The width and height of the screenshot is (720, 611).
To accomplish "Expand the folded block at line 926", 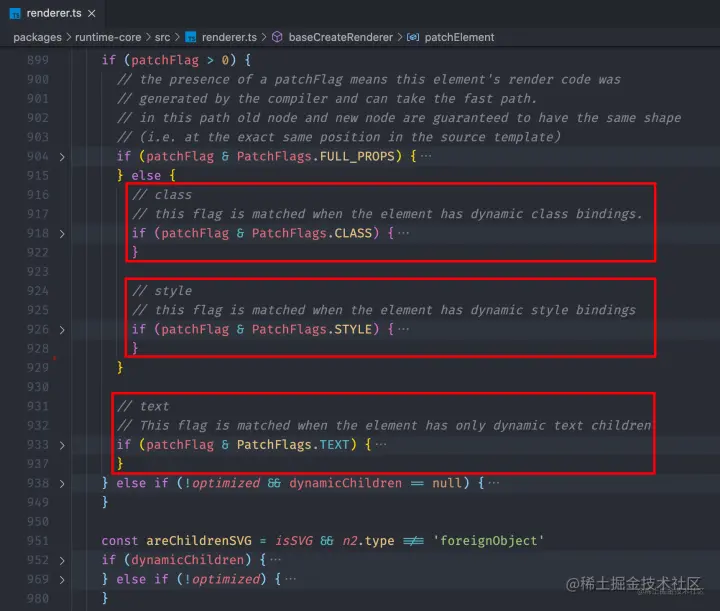I will point(62,330).
